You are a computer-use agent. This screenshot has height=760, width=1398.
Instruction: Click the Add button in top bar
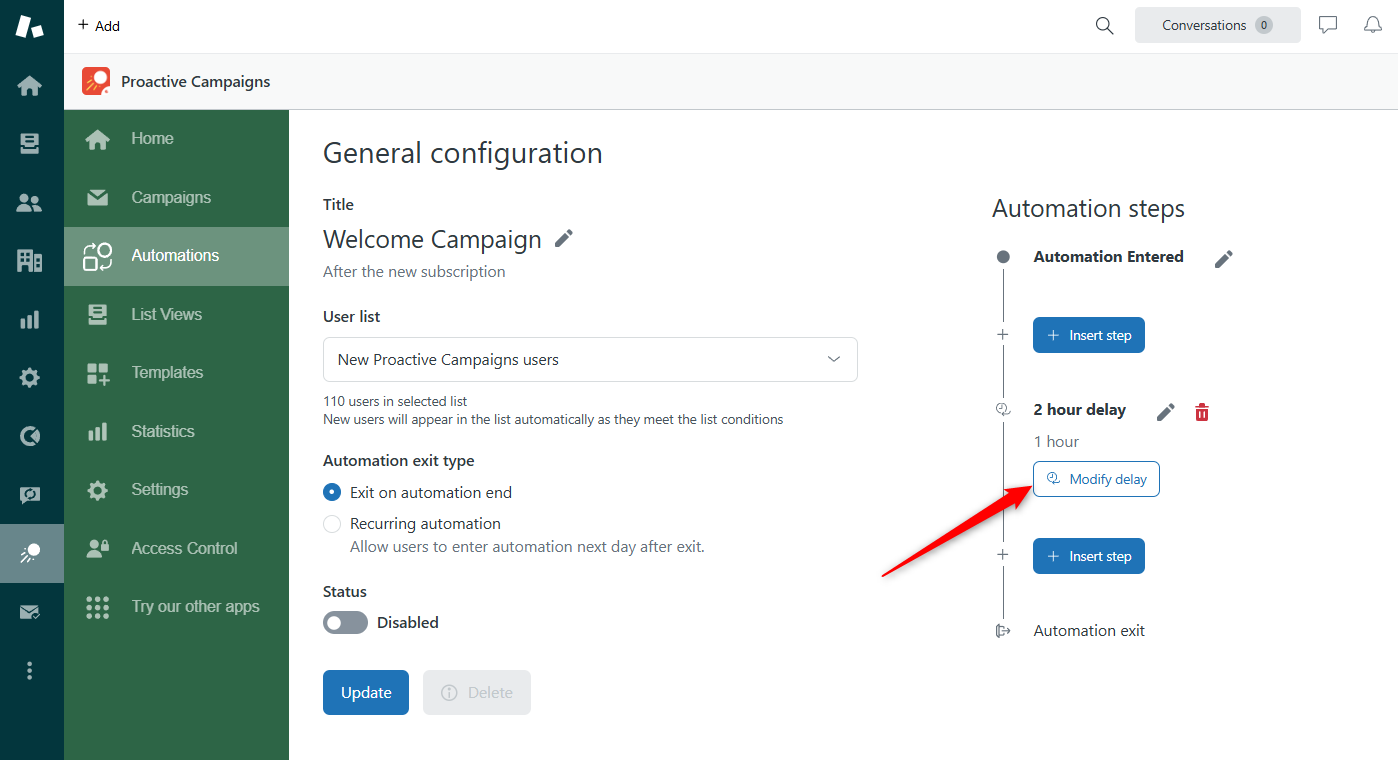tap(99, 26)
